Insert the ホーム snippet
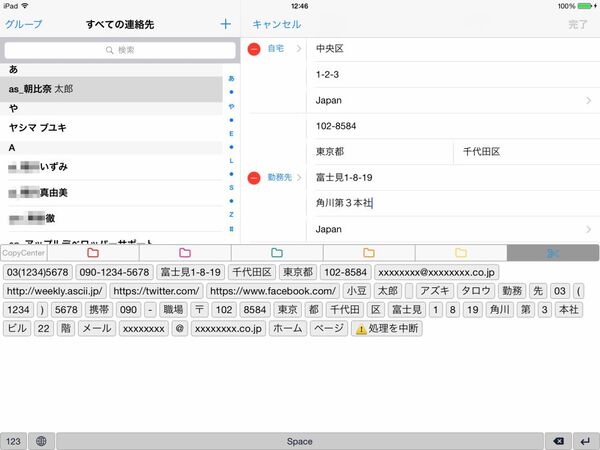This screenshot has width=600, height=450. [x=288, y=328]
